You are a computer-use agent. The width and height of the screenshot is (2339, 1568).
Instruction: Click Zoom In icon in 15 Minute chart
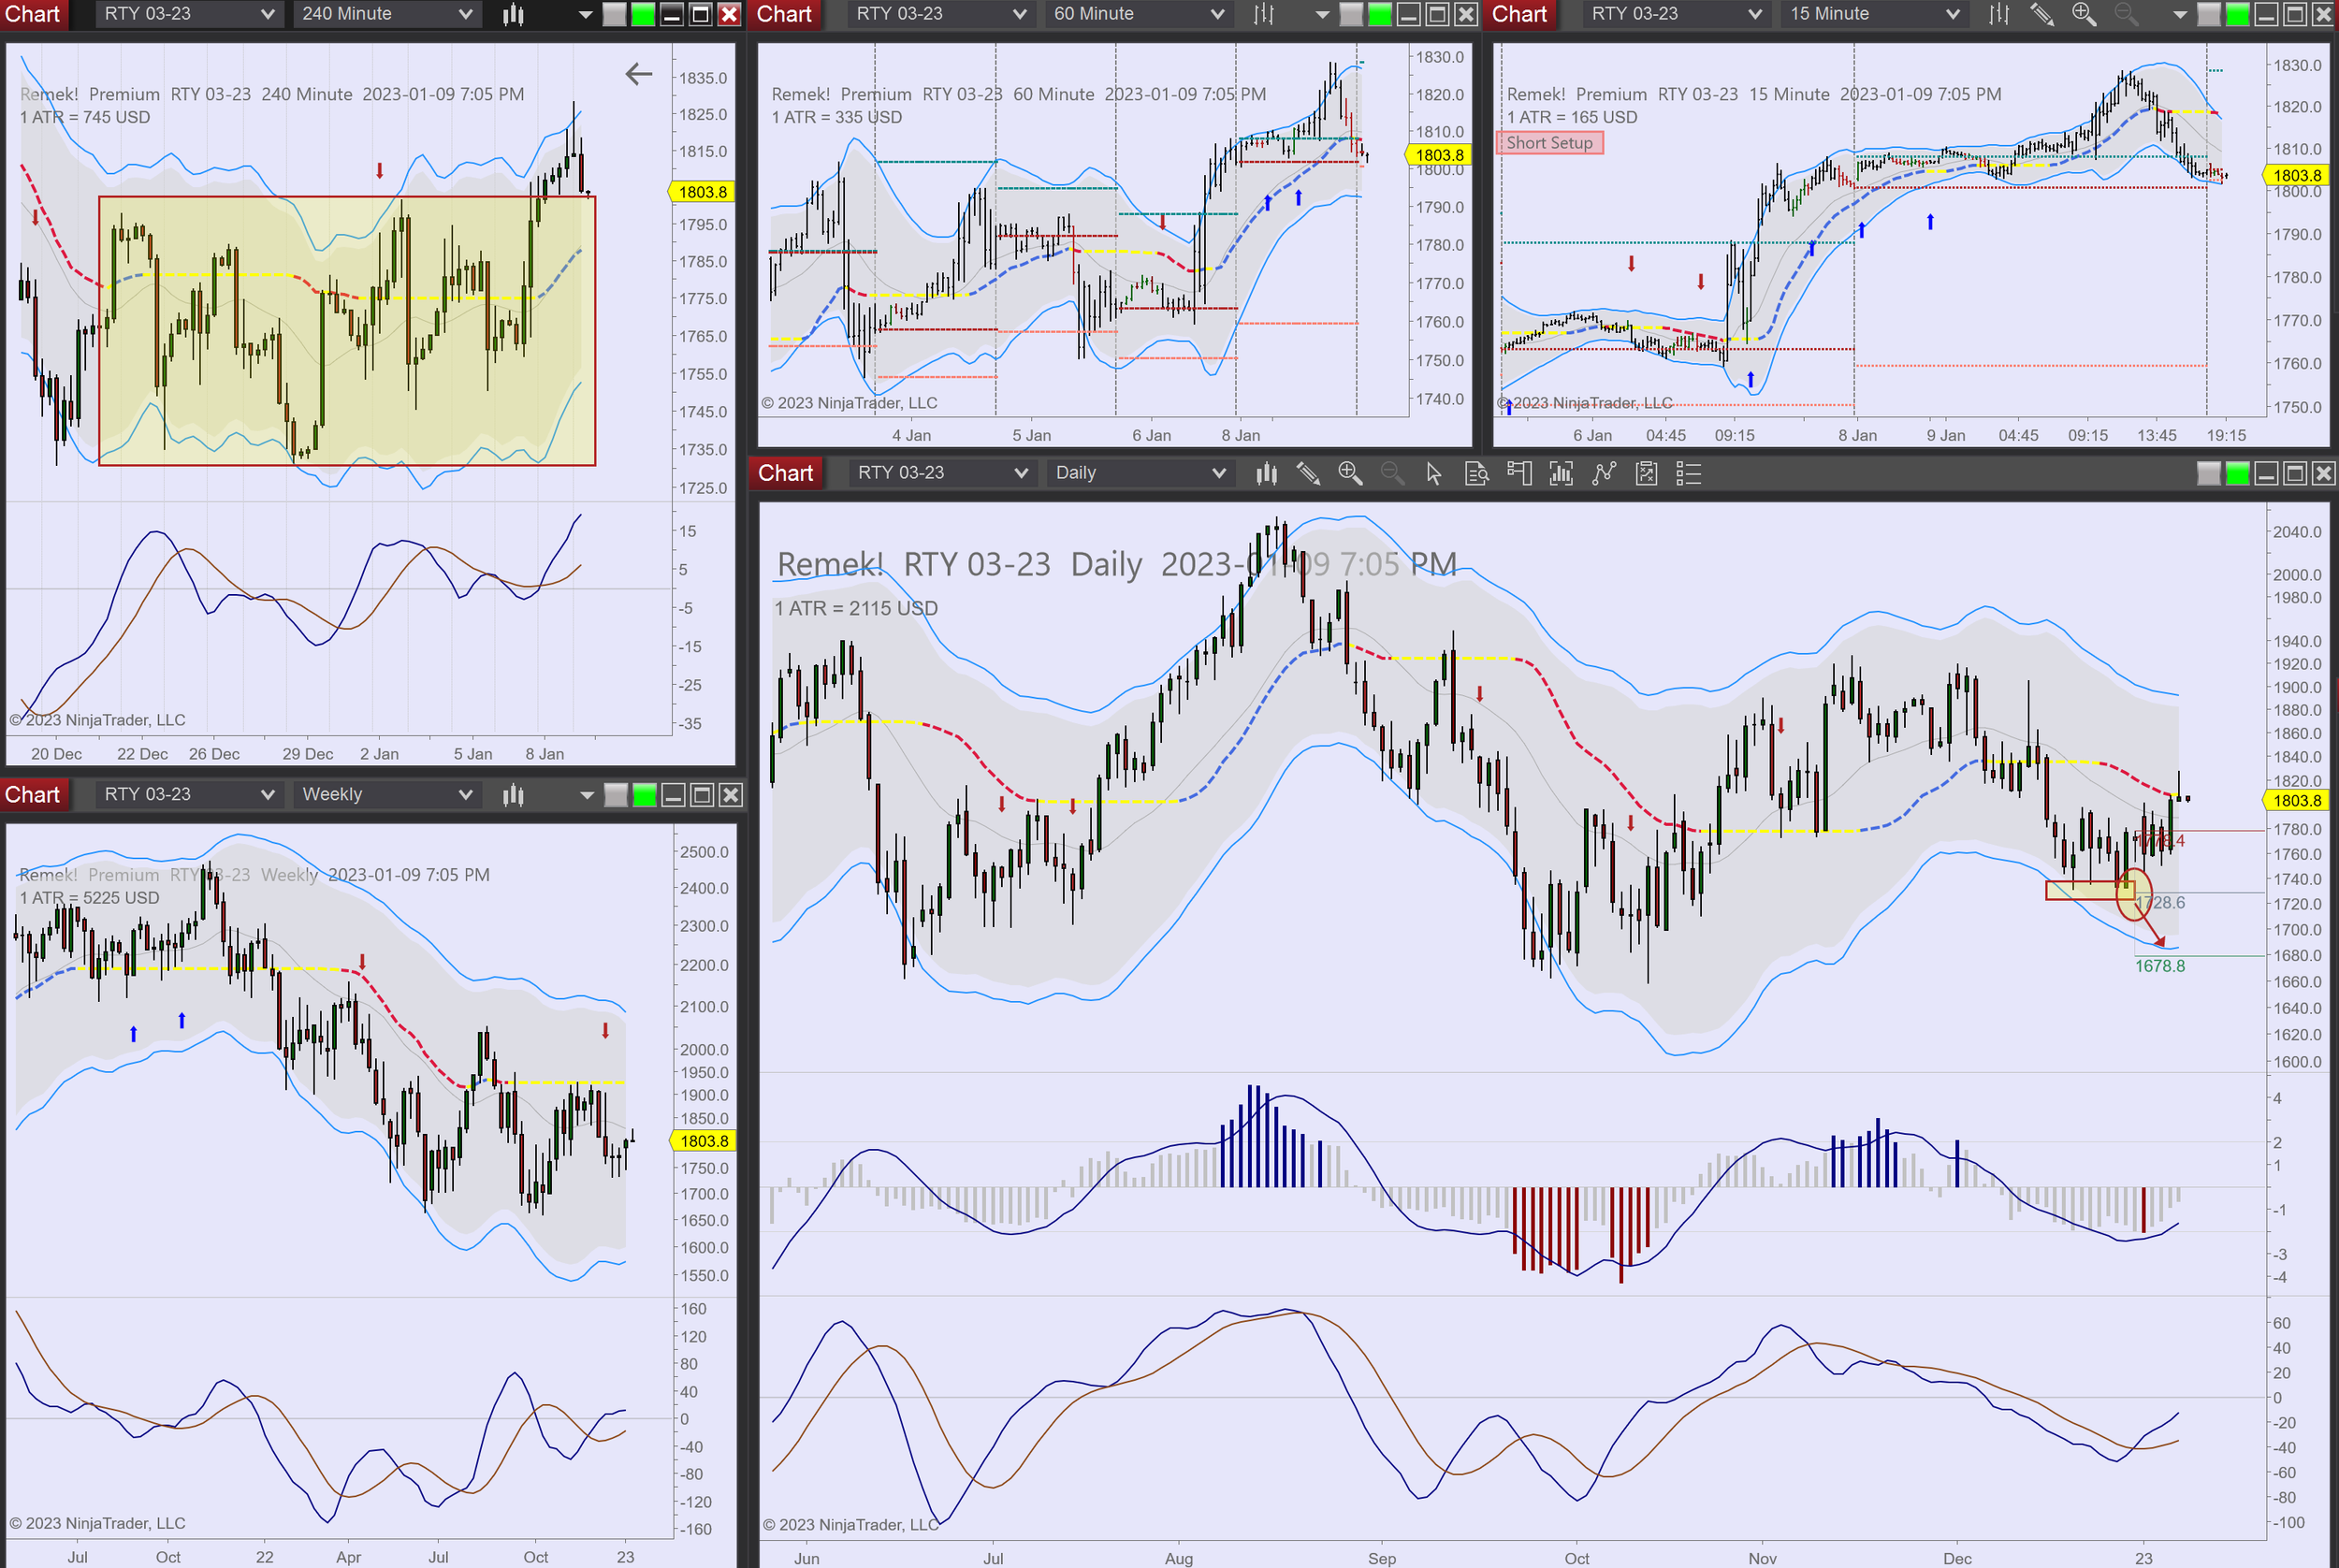coord(2083,14)
